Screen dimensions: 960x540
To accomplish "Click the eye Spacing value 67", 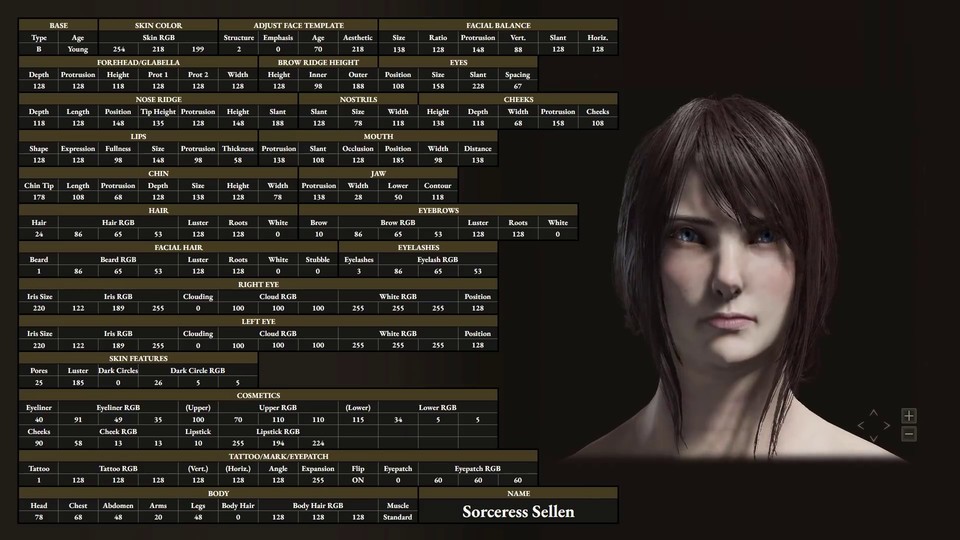I will click(517, 86).
